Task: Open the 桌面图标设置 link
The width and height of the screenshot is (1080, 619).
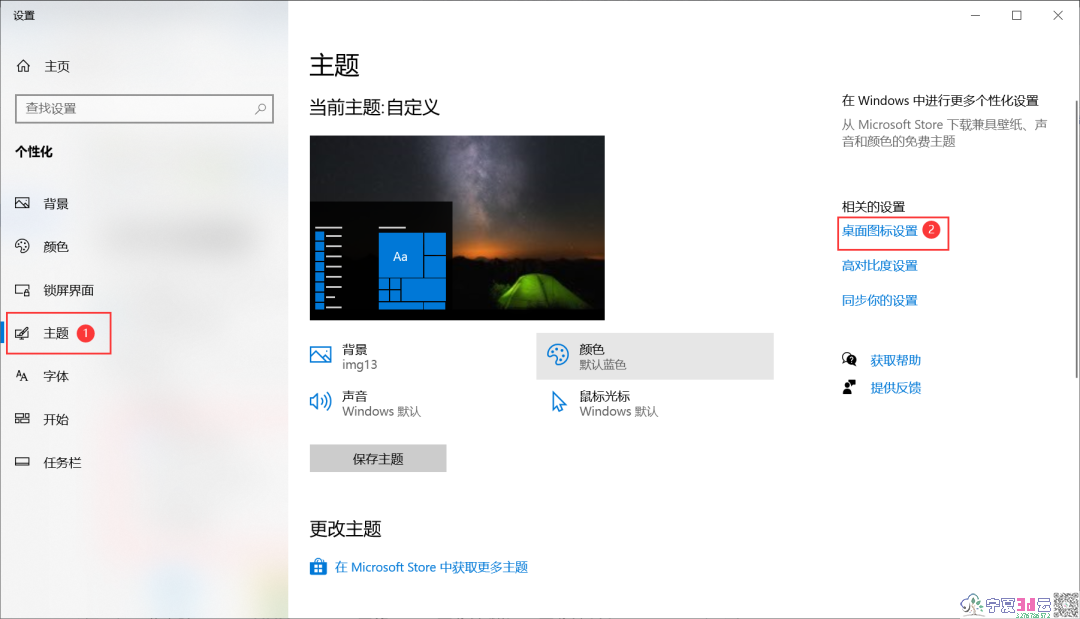Action: (x=880, y=231)
